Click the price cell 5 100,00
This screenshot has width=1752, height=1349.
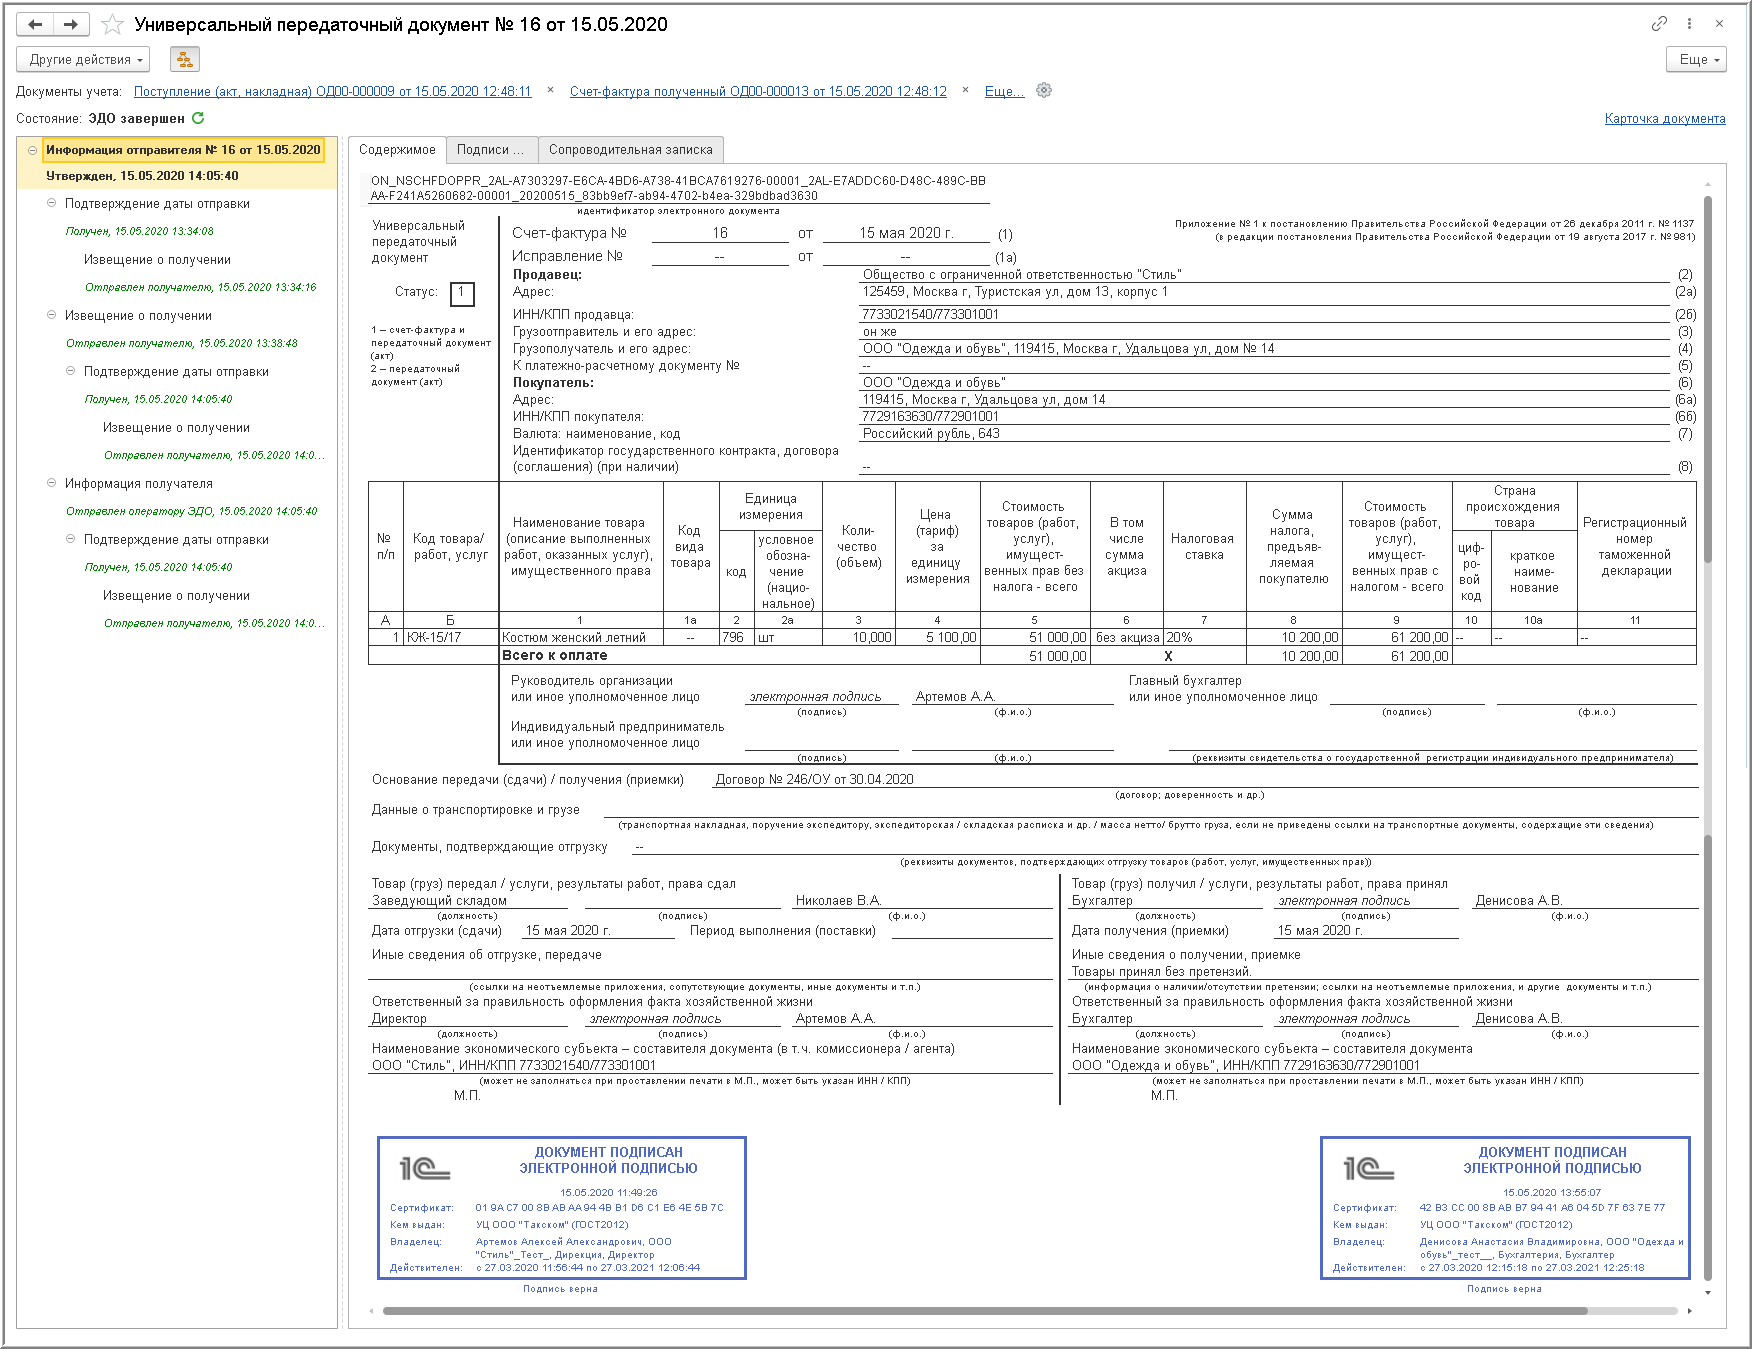(x=937, y=637)
